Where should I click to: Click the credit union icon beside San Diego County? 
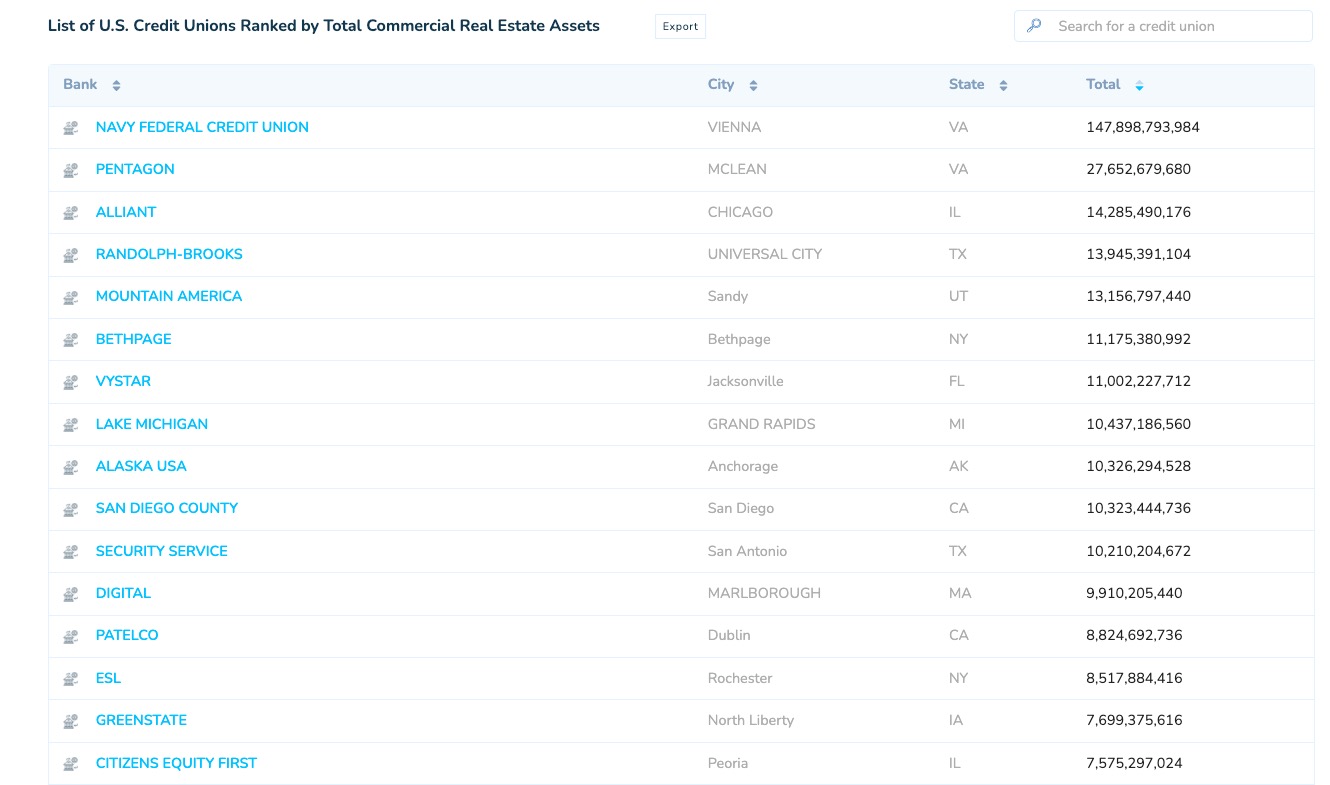[x=71, y=509]
